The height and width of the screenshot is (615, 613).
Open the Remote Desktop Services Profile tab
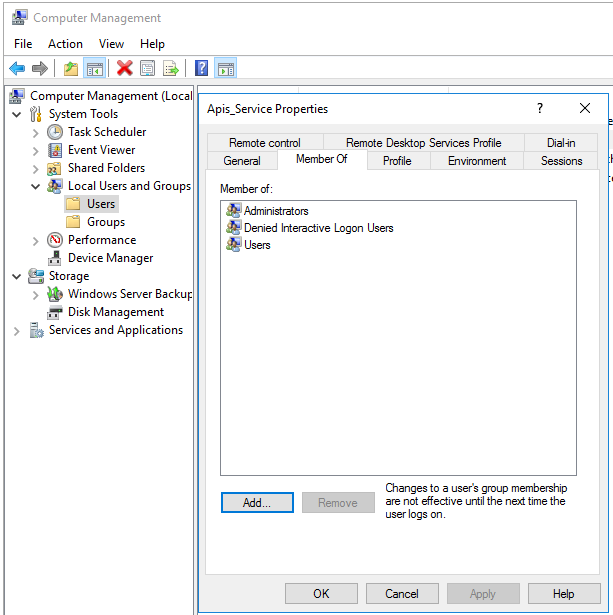coord(423,143)
